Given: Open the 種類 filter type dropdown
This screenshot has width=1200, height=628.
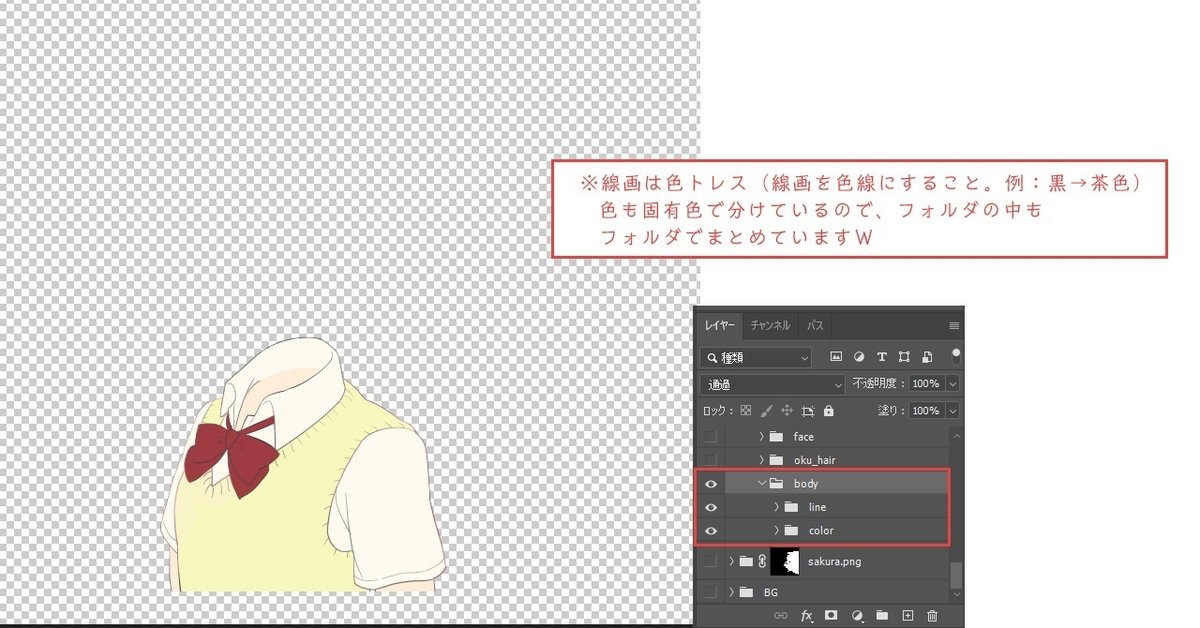Looking at the screenshot, I should [756, 357].
